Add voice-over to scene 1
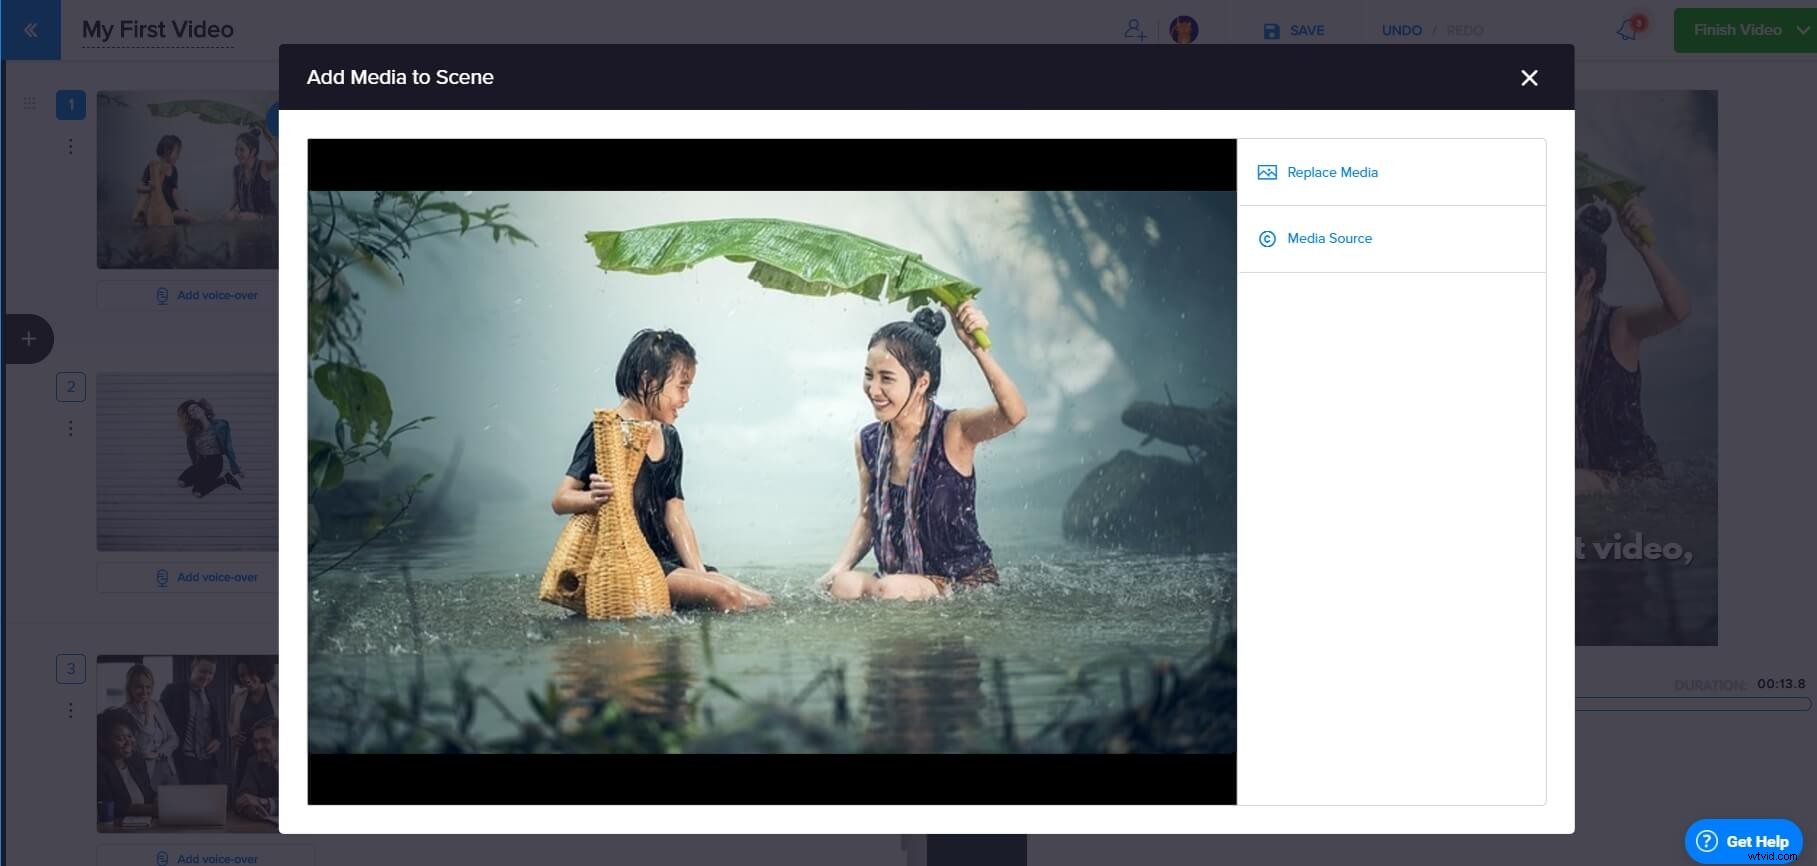This screenshot has width=1817, height=866. [x=207, y=296]
